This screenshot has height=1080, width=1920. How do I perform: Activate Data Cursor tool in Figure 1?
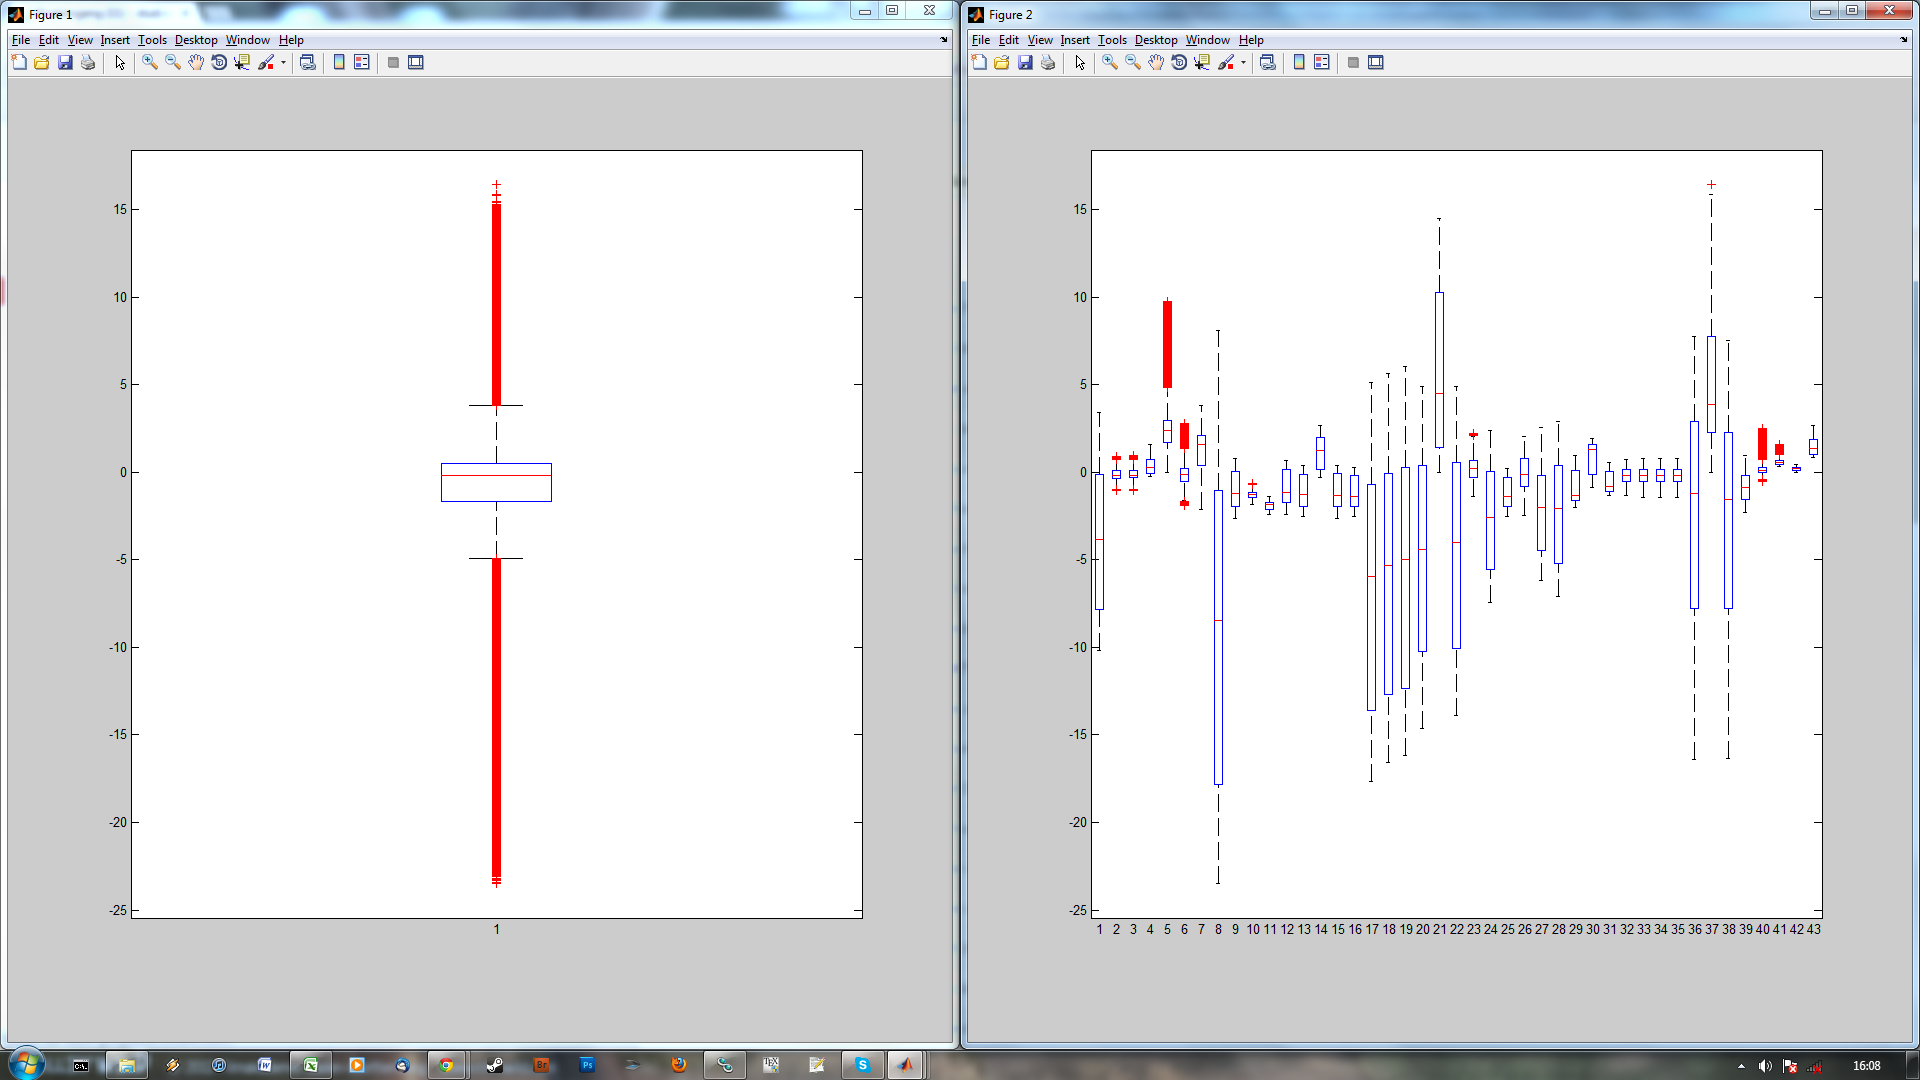[x=242, y=62]
